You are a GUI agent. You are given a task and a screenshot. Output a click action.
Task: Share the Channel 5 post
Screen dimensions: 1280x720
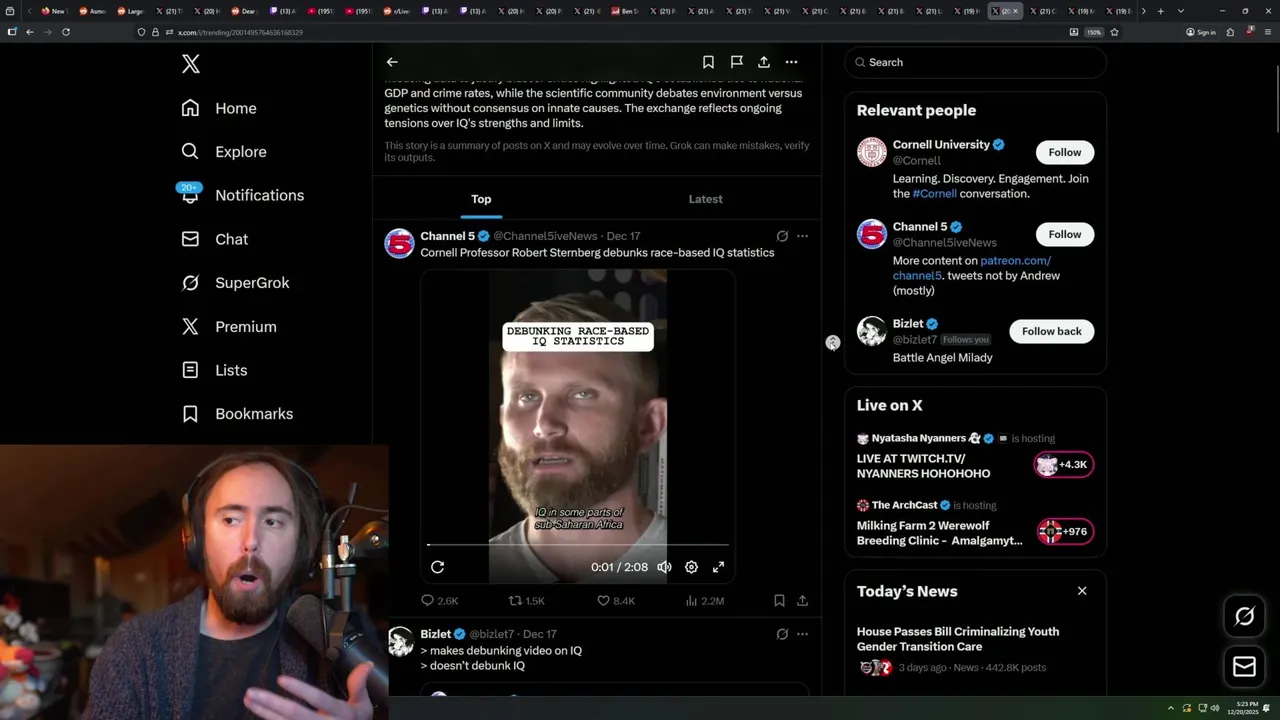pos(802,601)
